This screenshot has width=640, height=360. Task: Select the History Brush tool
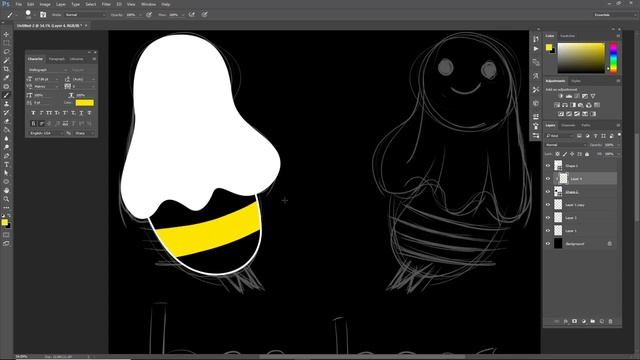pos(6,112)
